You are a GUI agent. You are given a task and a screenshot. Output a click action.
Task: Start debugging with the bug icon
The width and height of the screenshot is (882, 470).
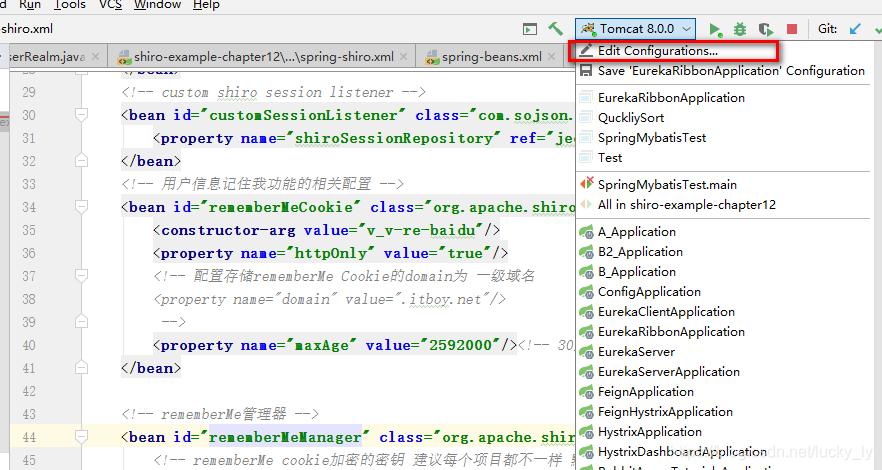pyautogui.click(x=740, y=30)
